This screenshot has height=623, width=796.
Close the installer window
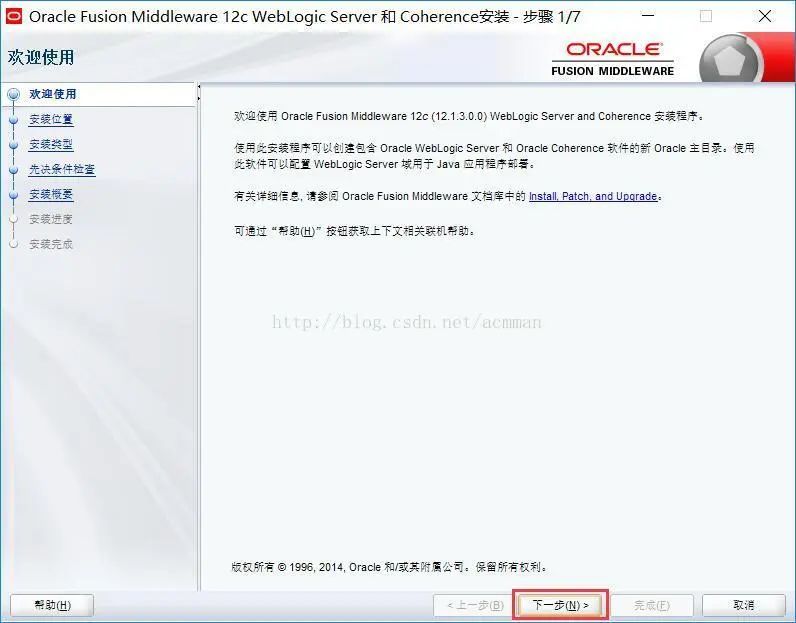[765, 16]
